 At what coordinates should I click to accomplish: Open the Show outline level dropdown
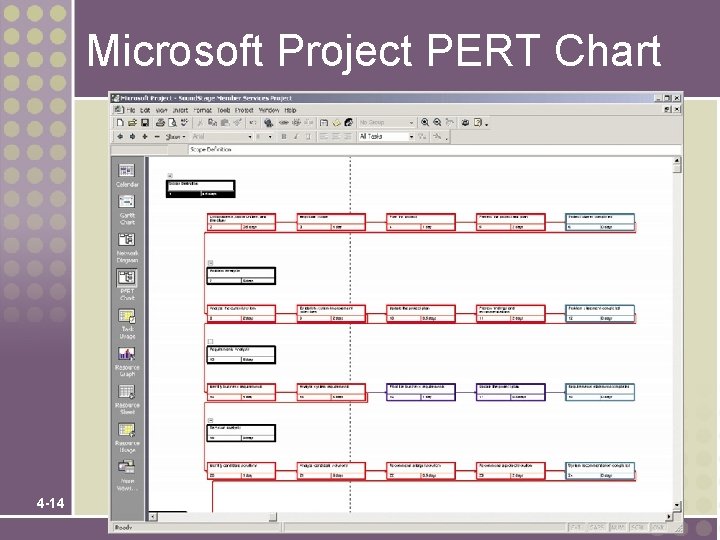(x=175, y=136)
